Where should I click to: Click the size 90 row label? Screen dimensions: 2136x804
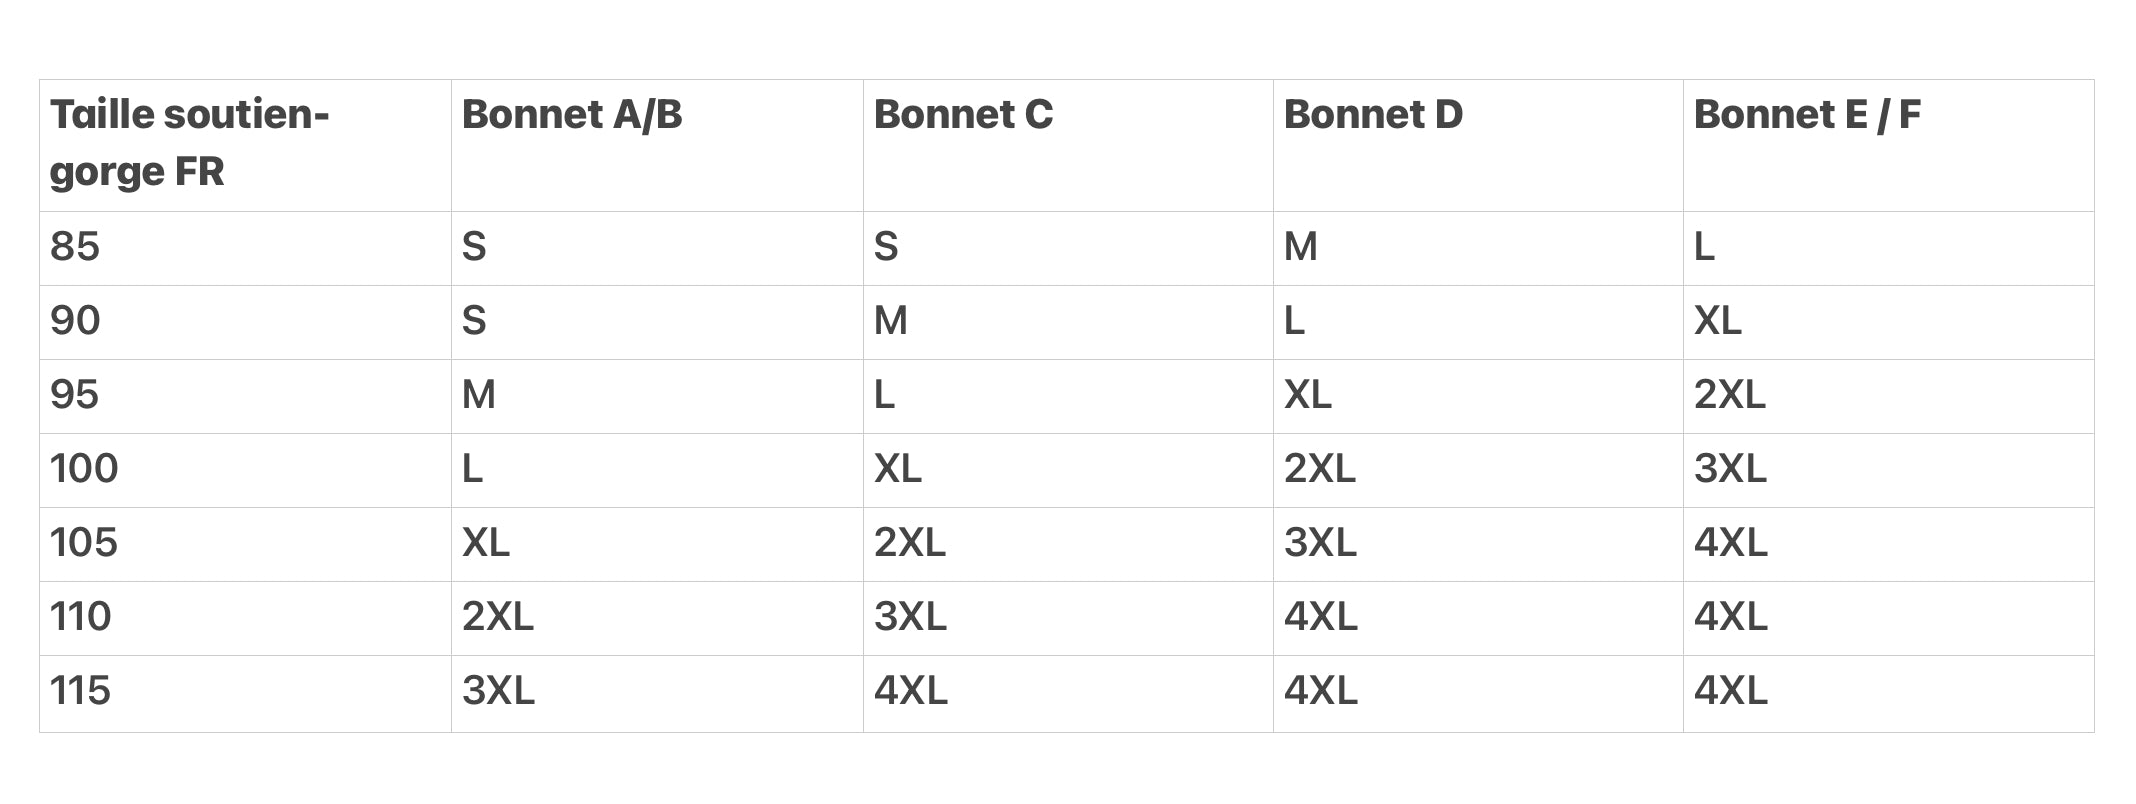(x=75, y=321)
